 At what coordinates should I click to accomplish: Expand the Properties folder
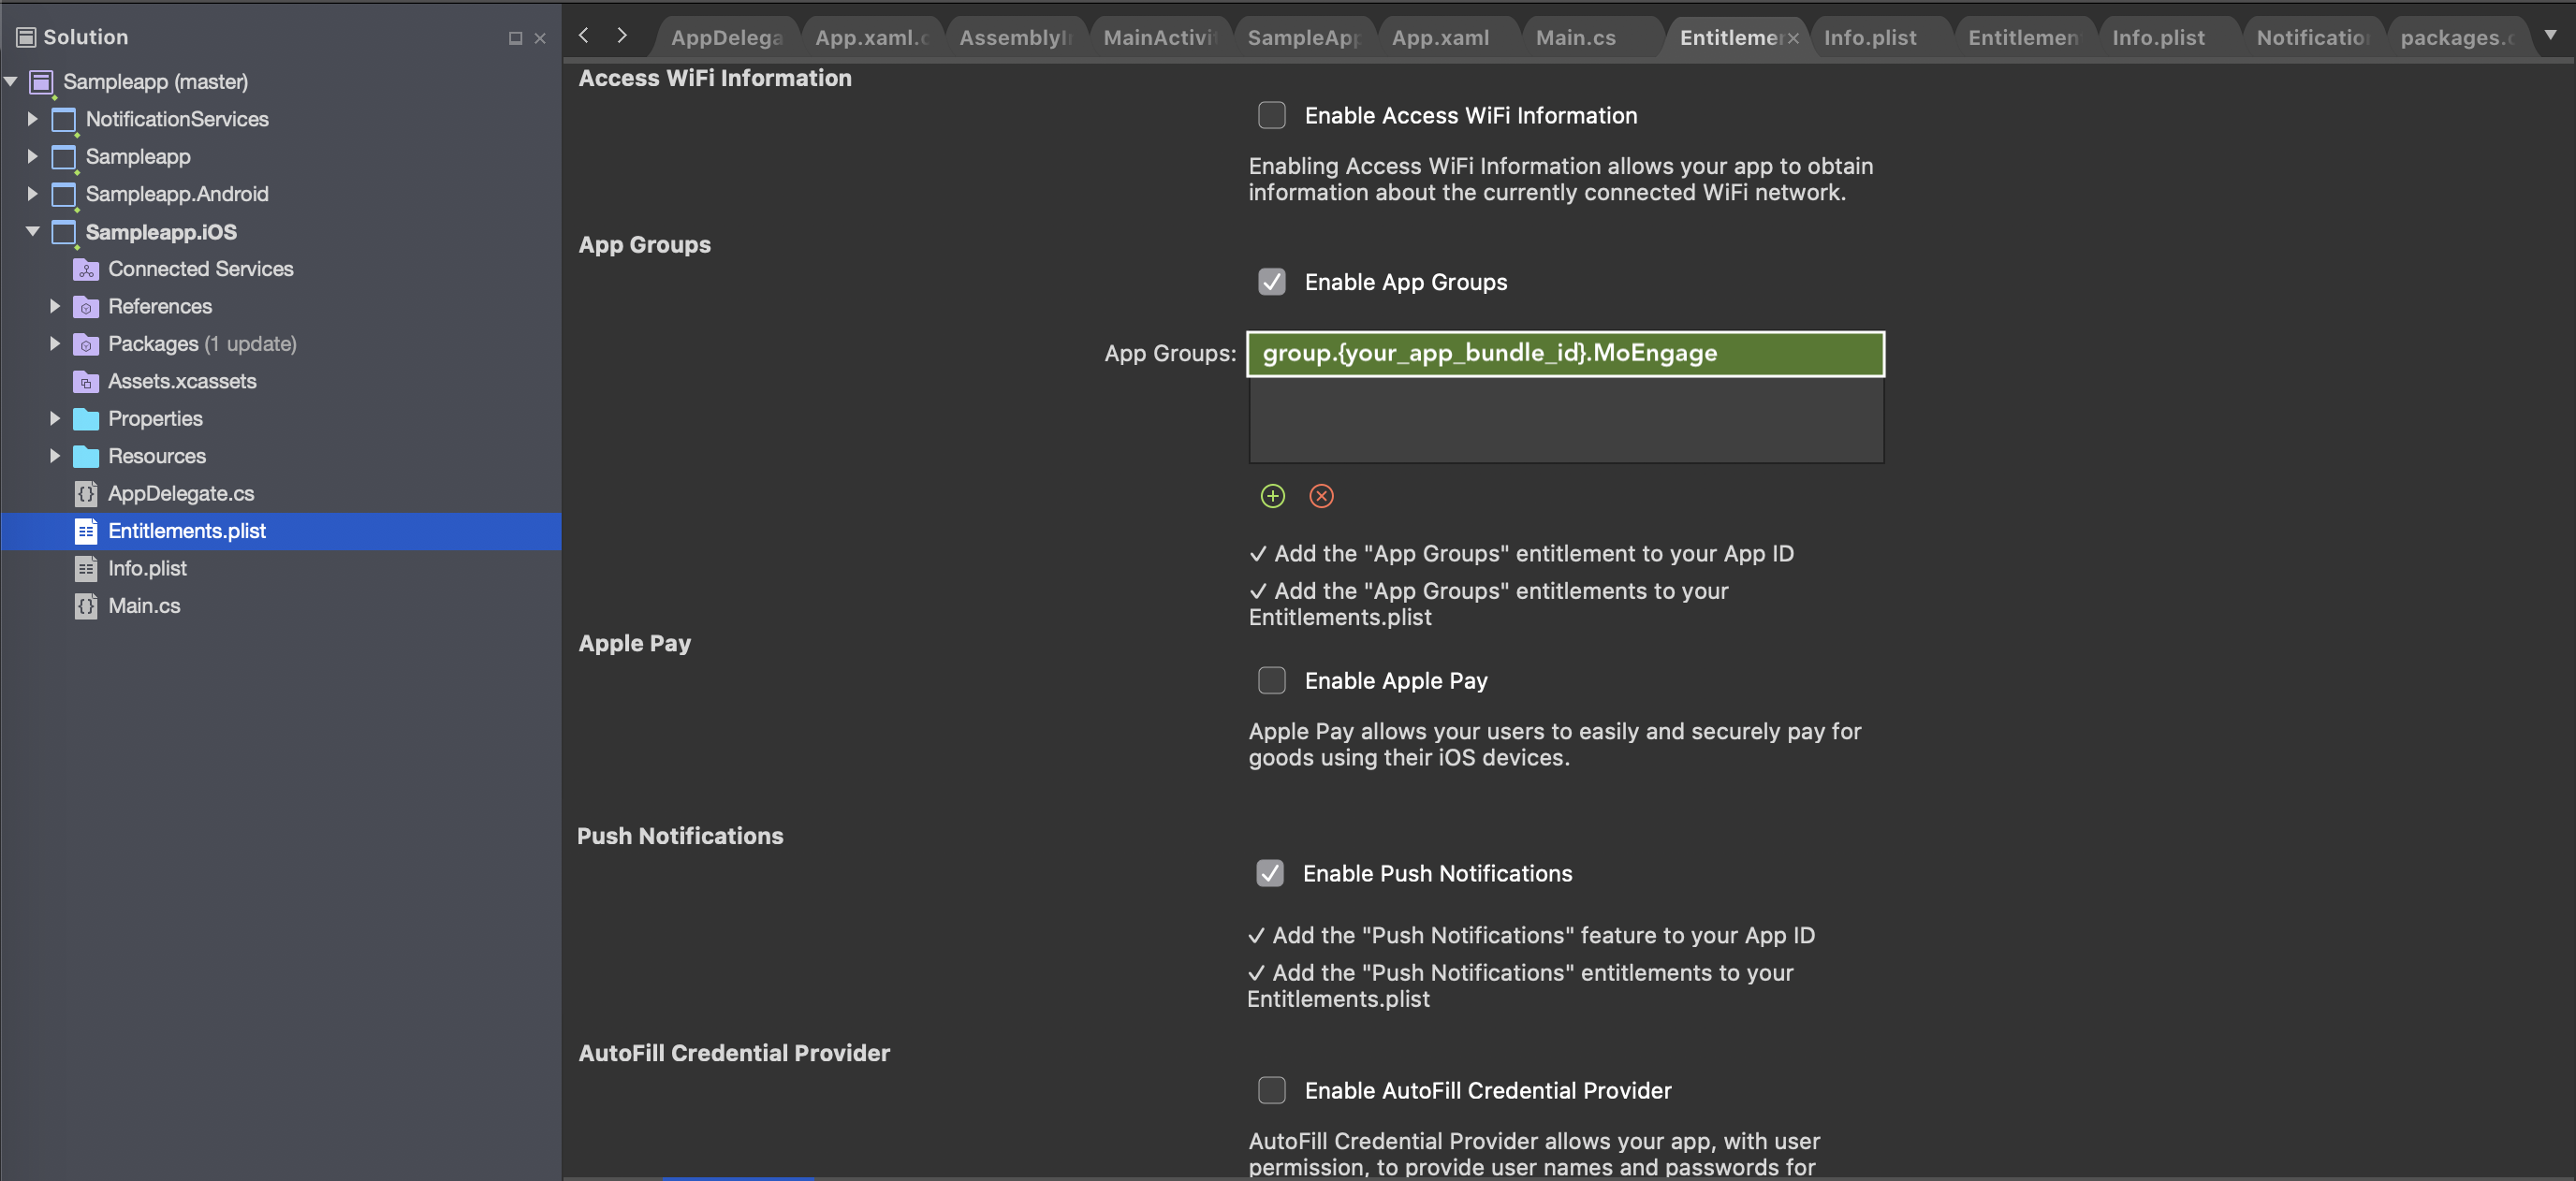pos(55,418)
